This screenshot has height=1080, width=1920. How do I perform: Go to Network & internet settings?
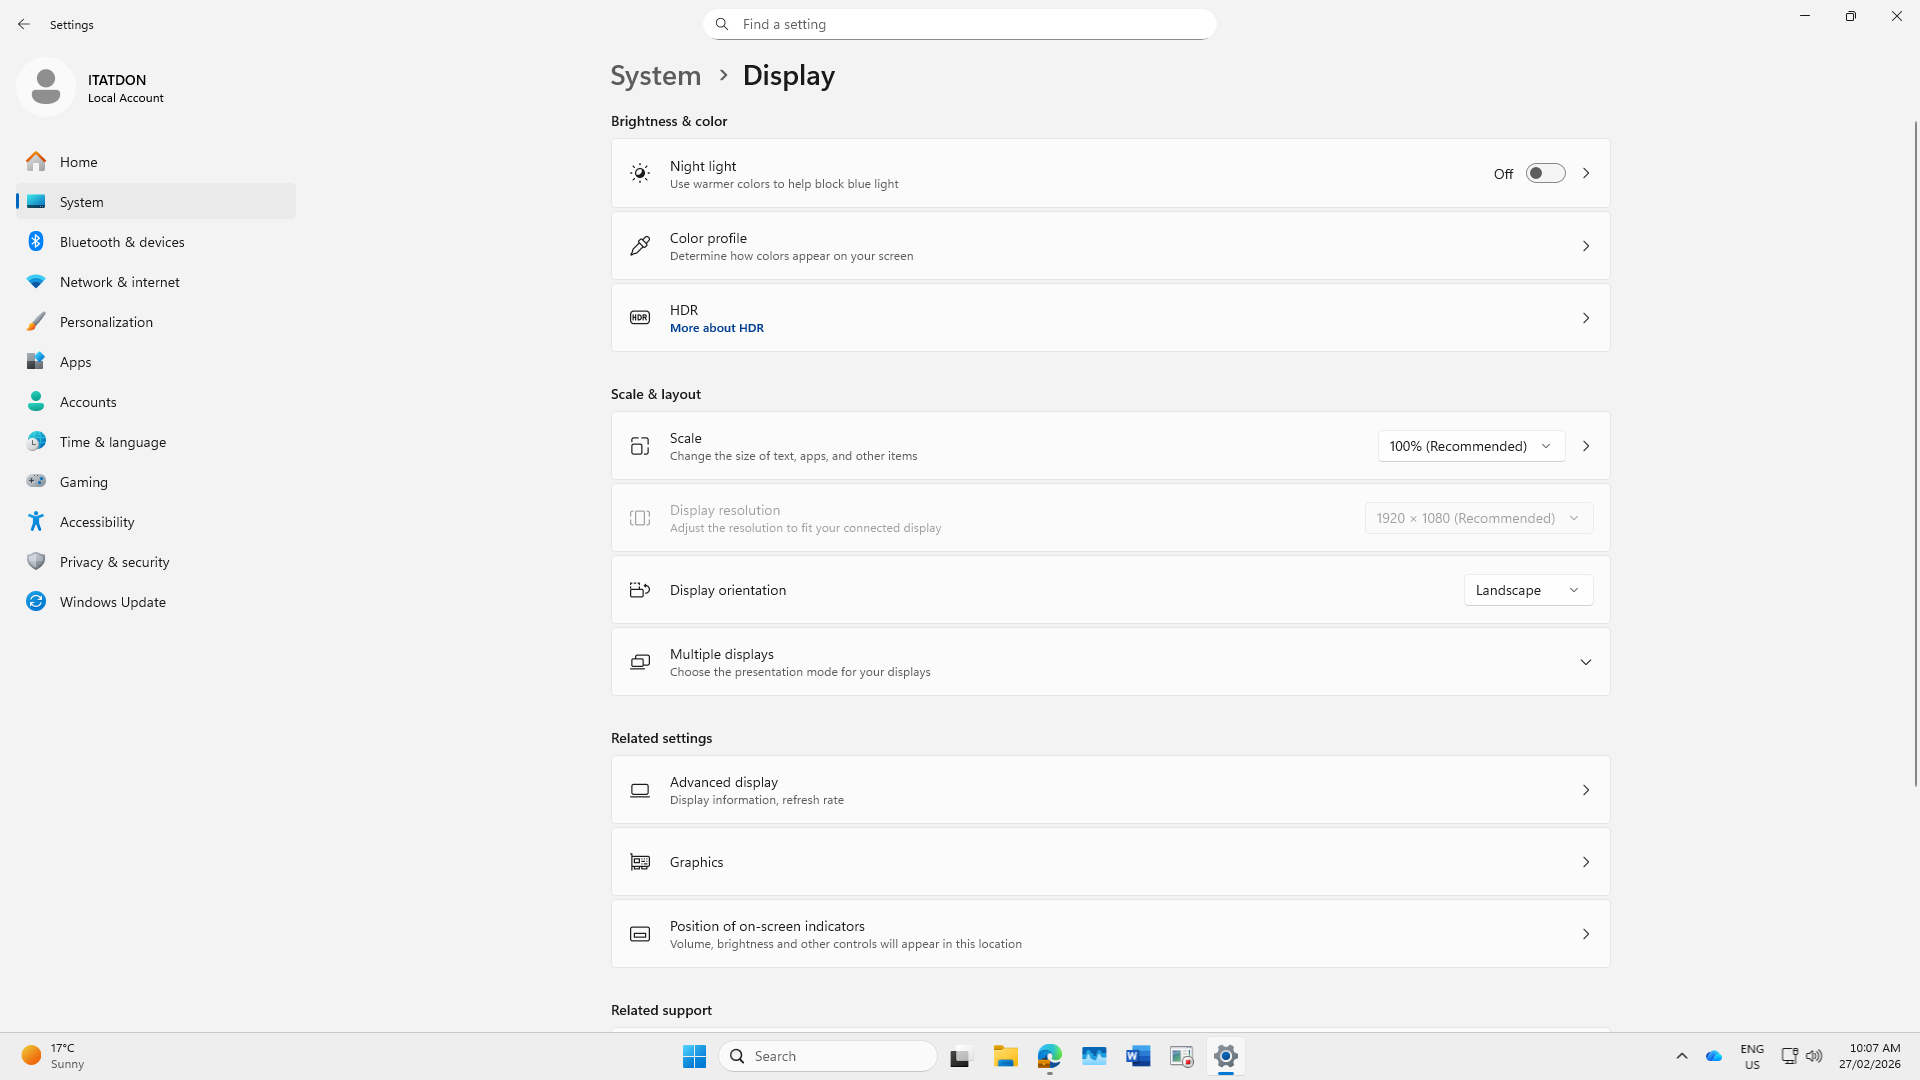(119, 281)
